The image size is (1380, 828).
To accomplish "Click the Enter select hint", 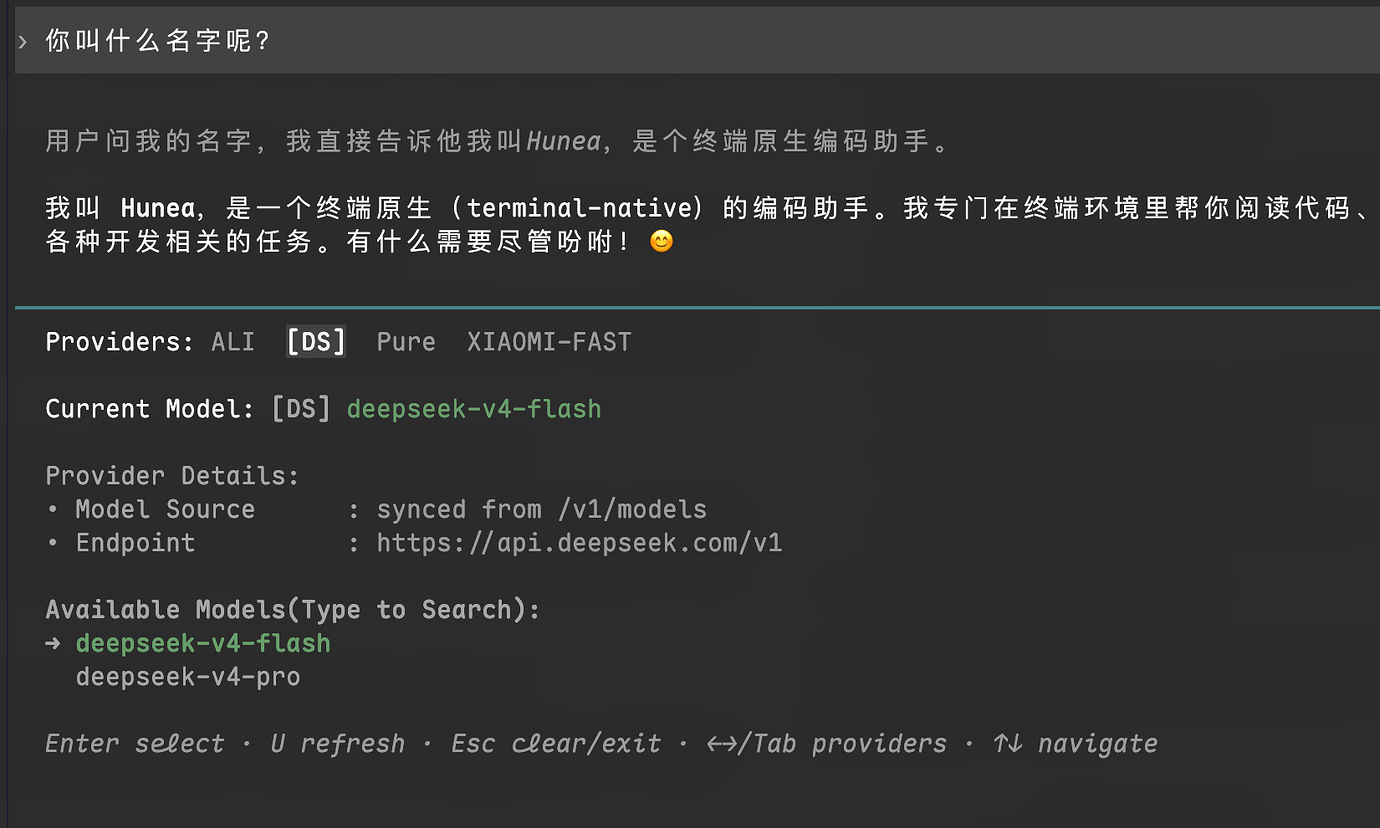I will pyautogui.click(x=135, y=744).
